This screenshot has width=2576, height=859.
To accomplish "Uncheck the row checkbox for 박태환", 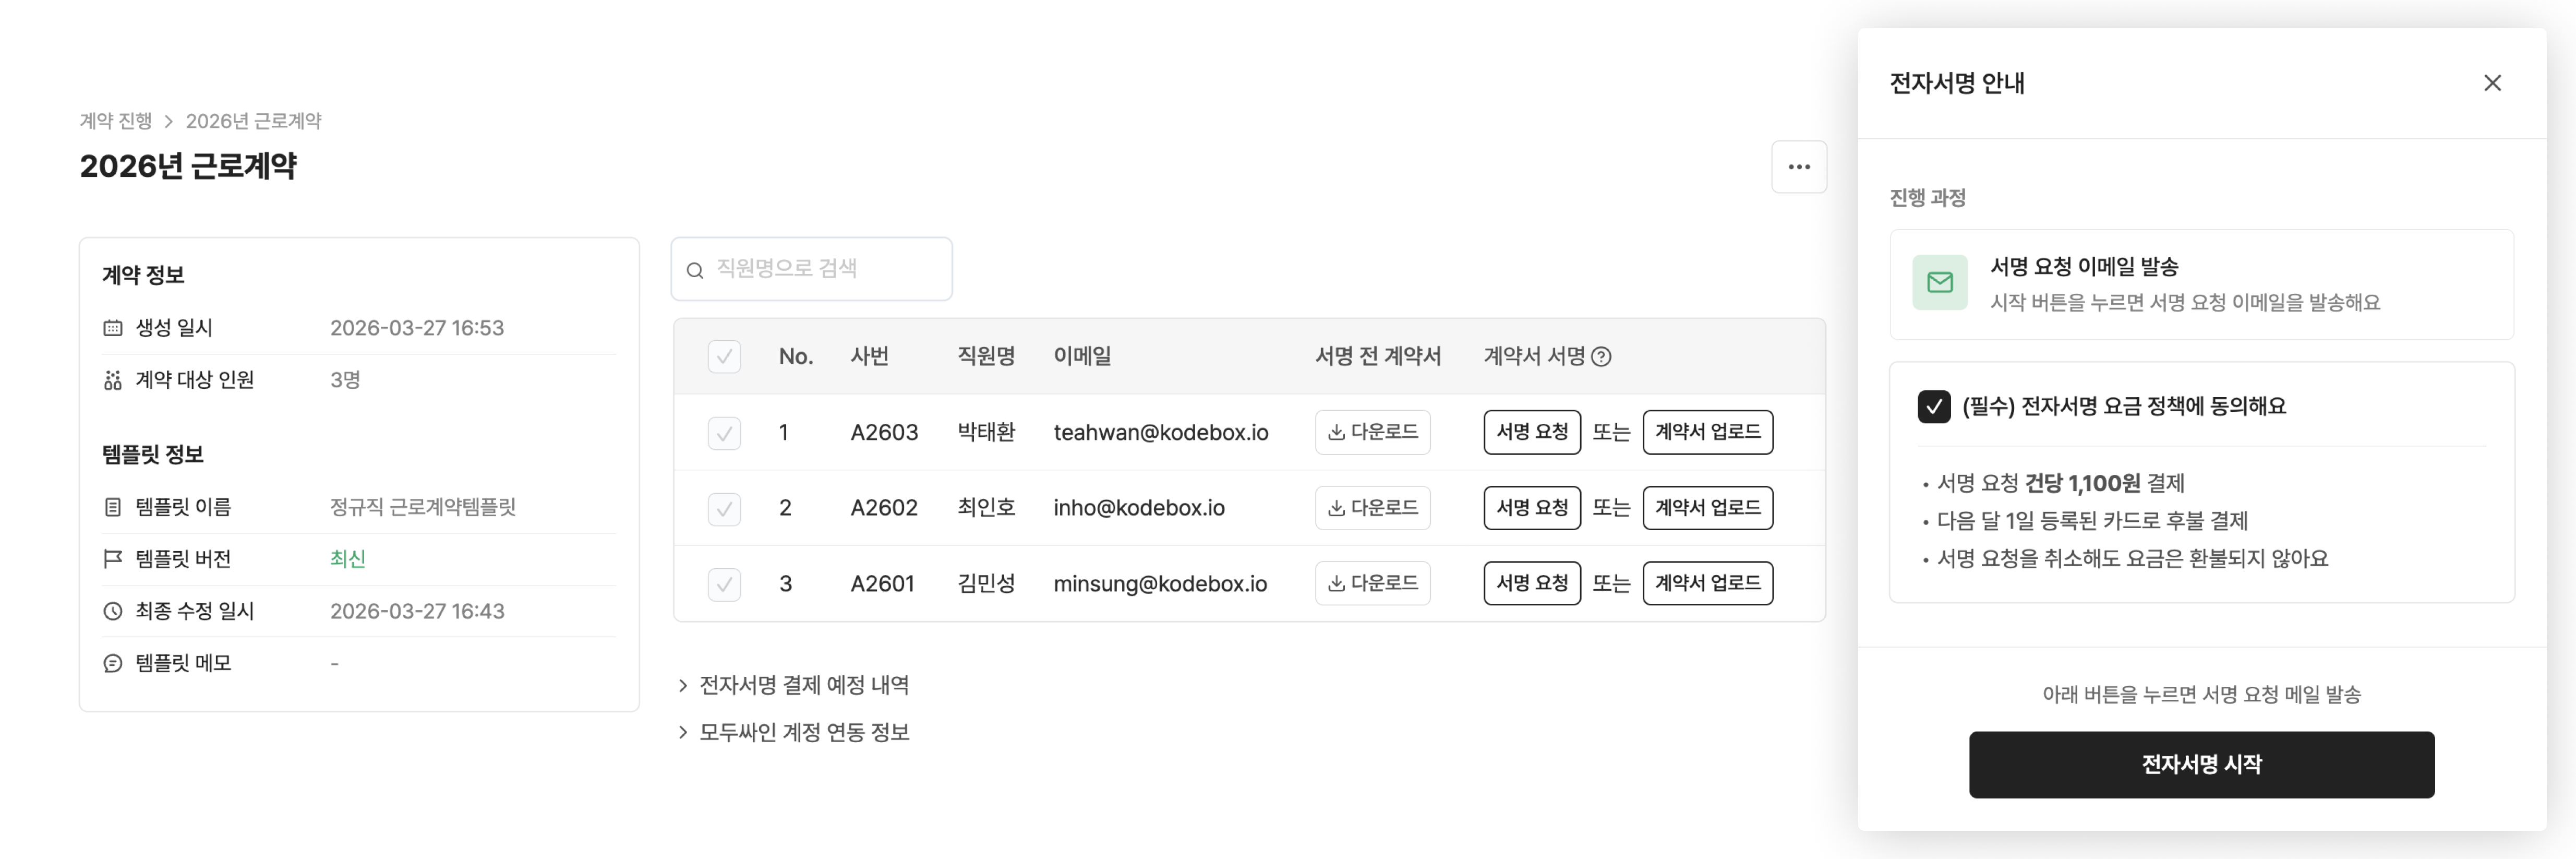I will (724, 432).
